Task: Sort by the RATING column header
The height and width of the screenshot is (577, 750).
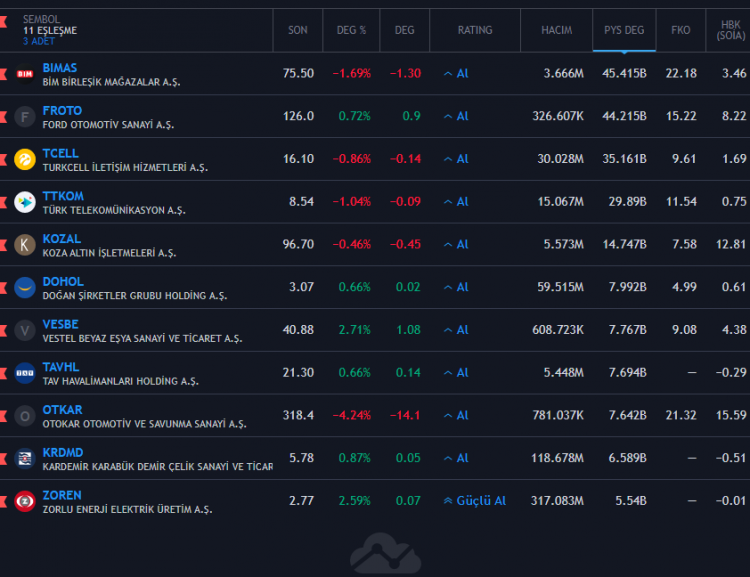Action: click(x=475, y=30)
